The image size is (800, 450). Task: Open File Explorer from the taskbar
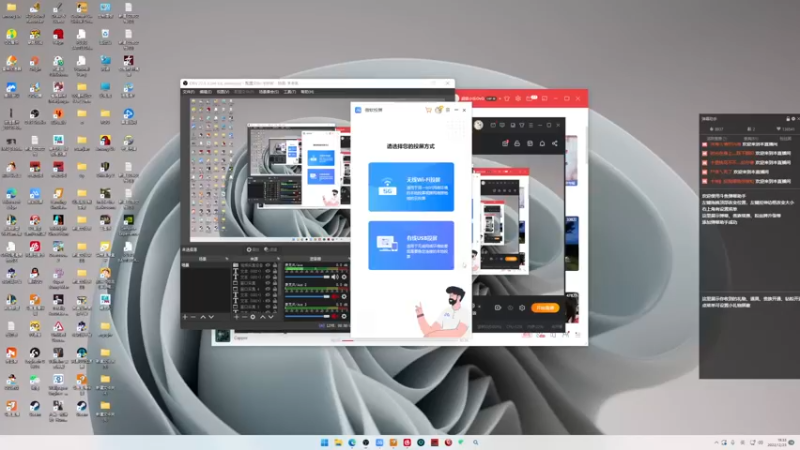point(338,442)
